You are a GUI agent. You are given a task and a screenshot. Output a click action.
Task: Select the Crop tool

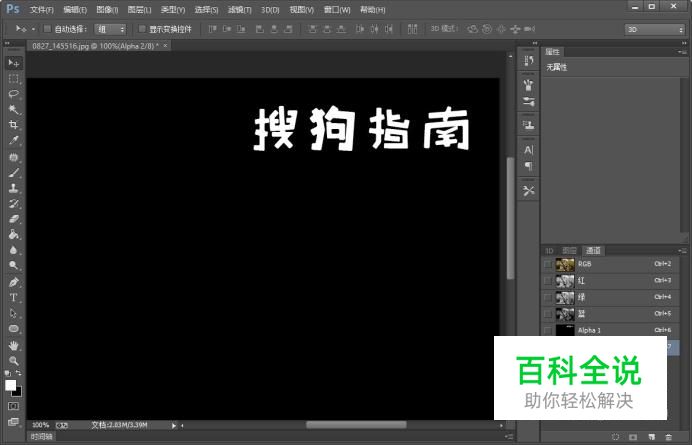pos(14,125)
